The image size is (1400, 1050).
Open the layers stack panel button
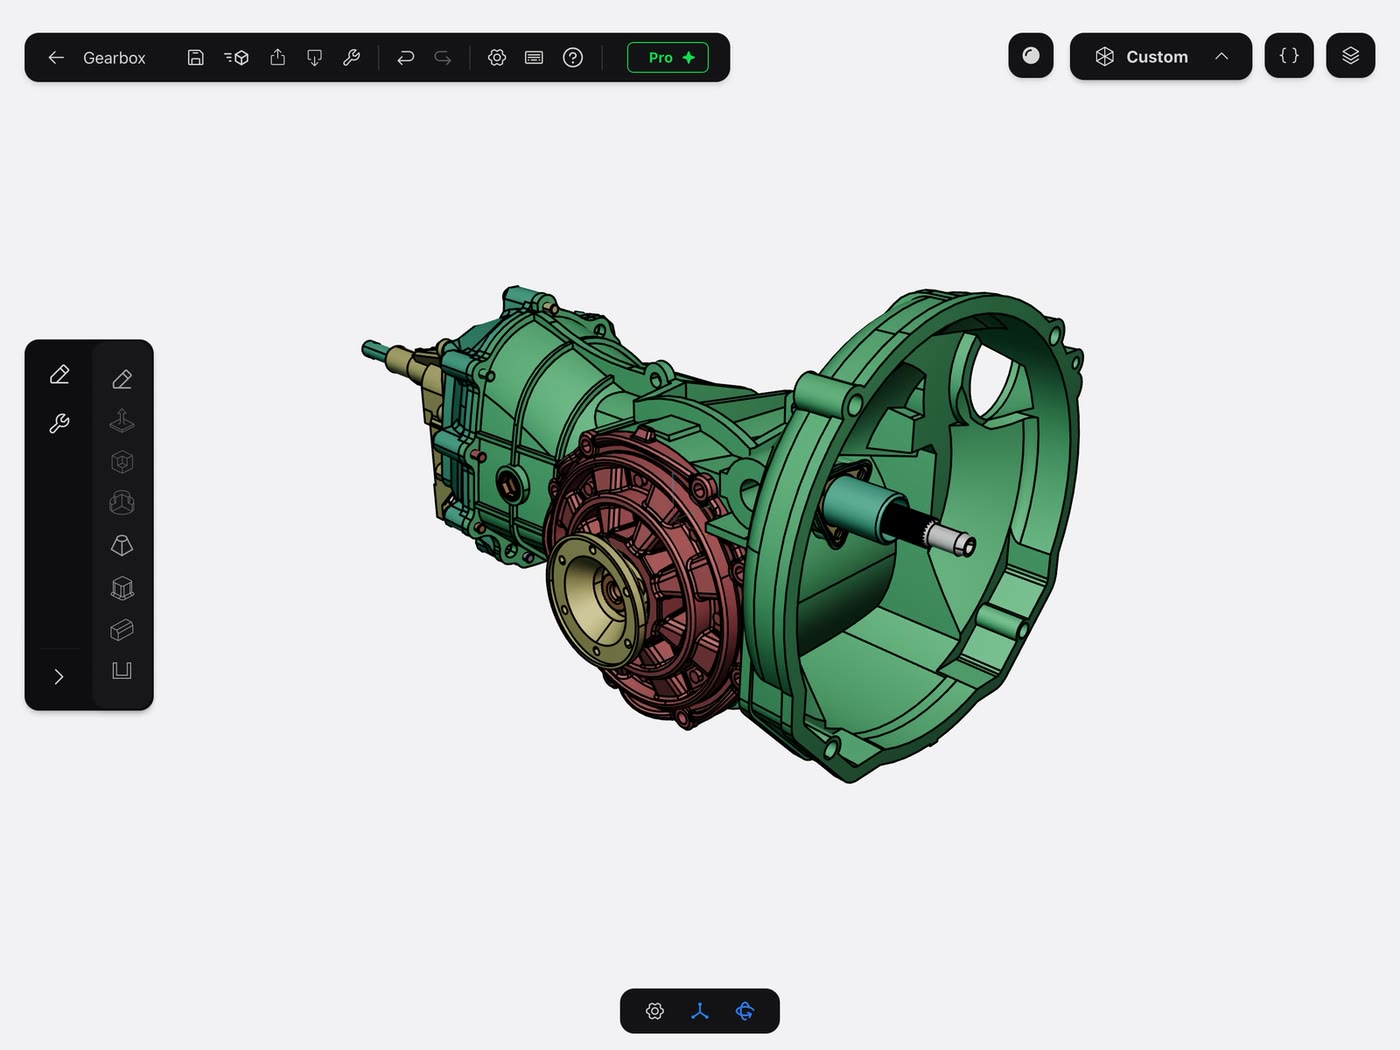point(1351,56)
